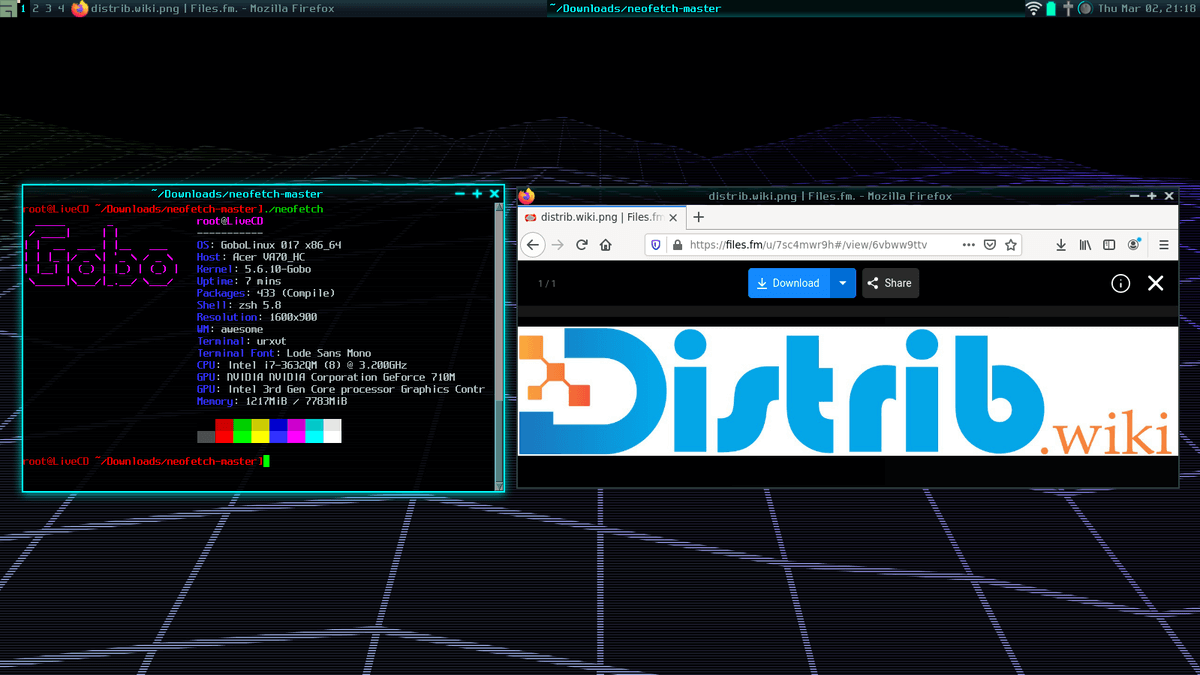1200x675 pixels.
Task: Open Firefox hamburger menu
Action: coord(1163,244)
